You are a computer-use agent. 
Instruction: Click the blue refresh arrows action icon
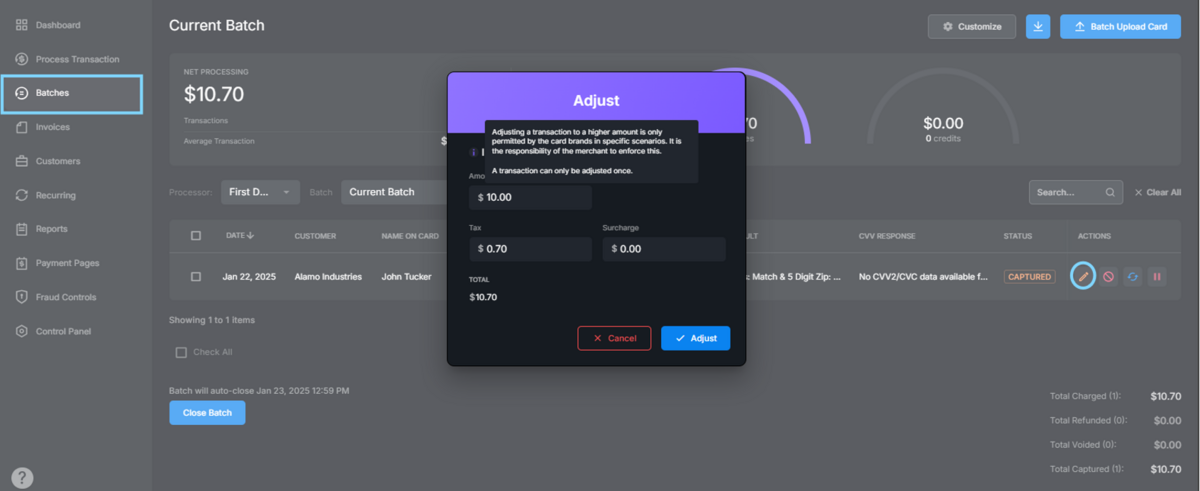[1133, 276]
